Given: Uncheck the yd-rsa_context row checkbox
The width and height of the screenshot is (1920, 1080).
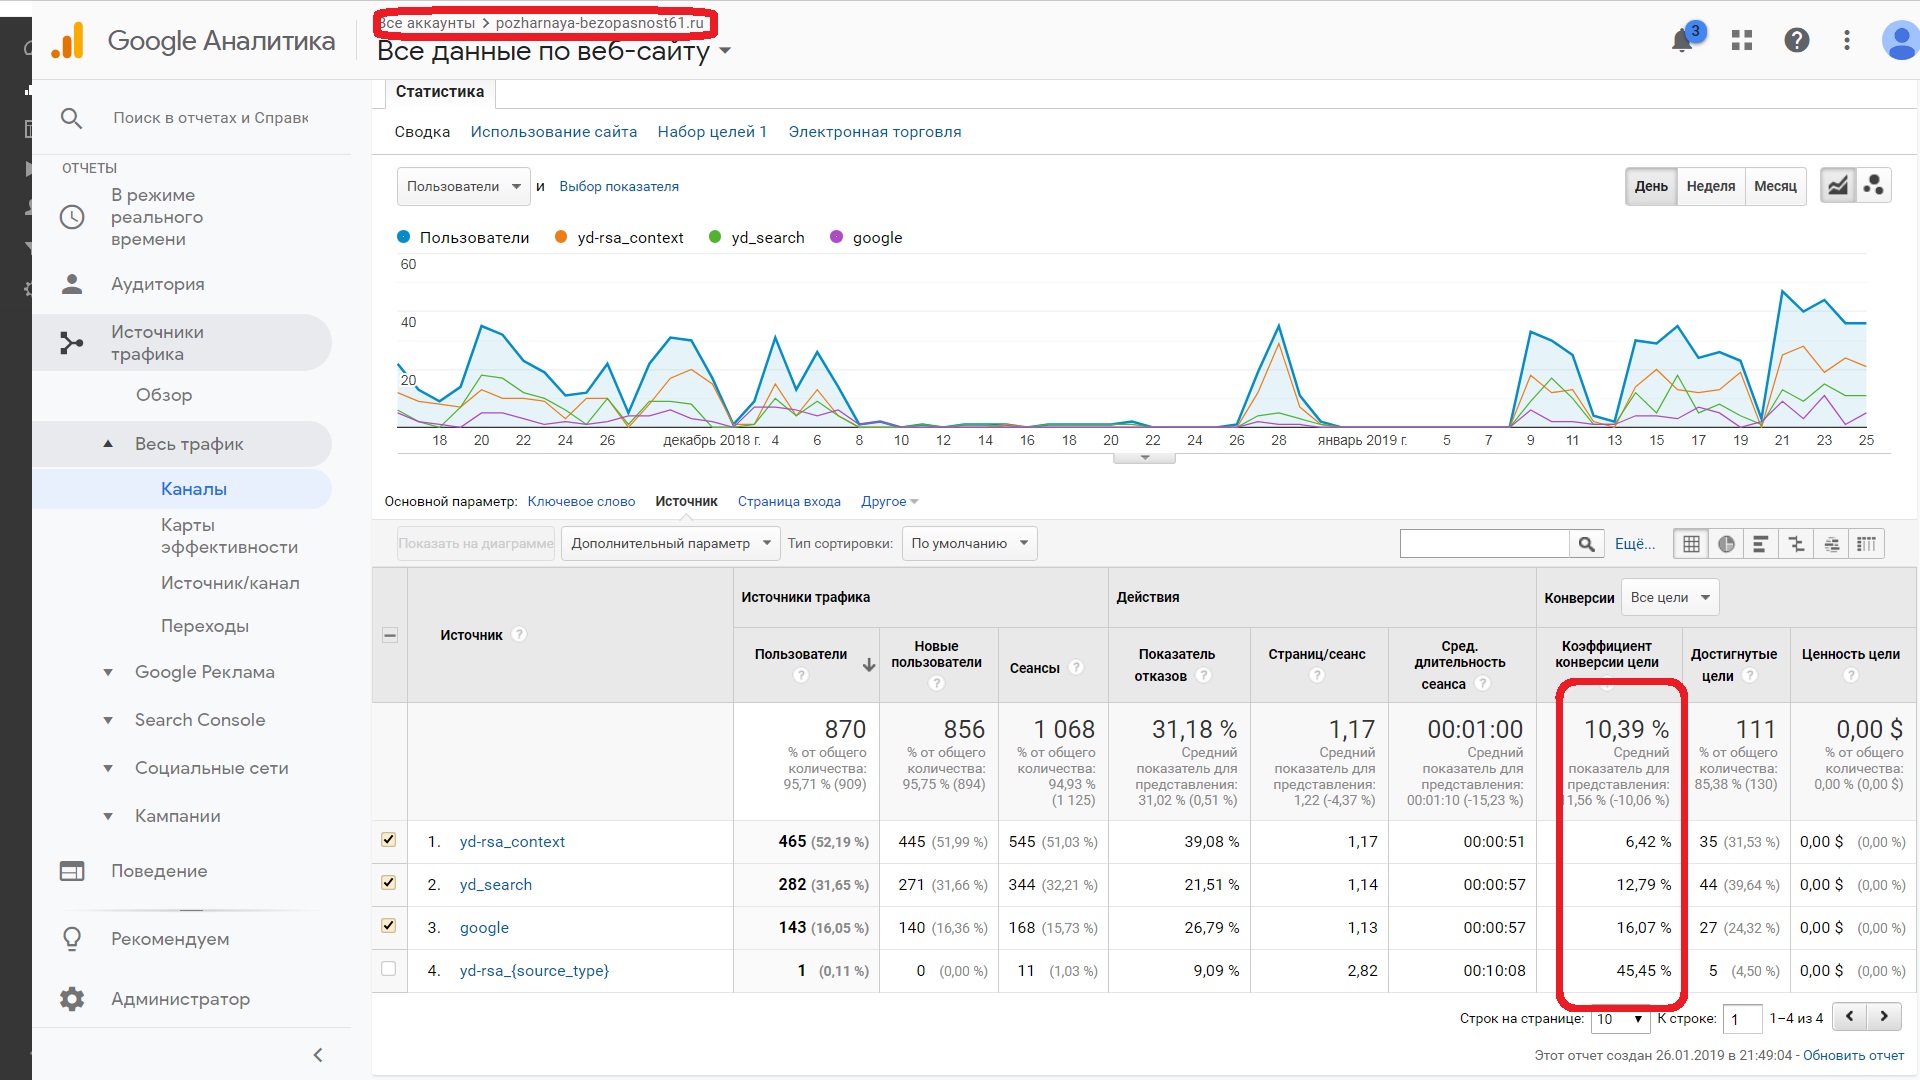Looking at the screenshot, I should coord(389,840).
